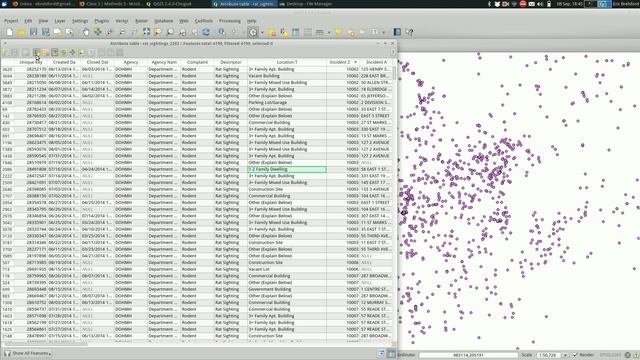Select the Pan Map hand tool
This screenshot has width=640, height=360.
coord(86,32)
